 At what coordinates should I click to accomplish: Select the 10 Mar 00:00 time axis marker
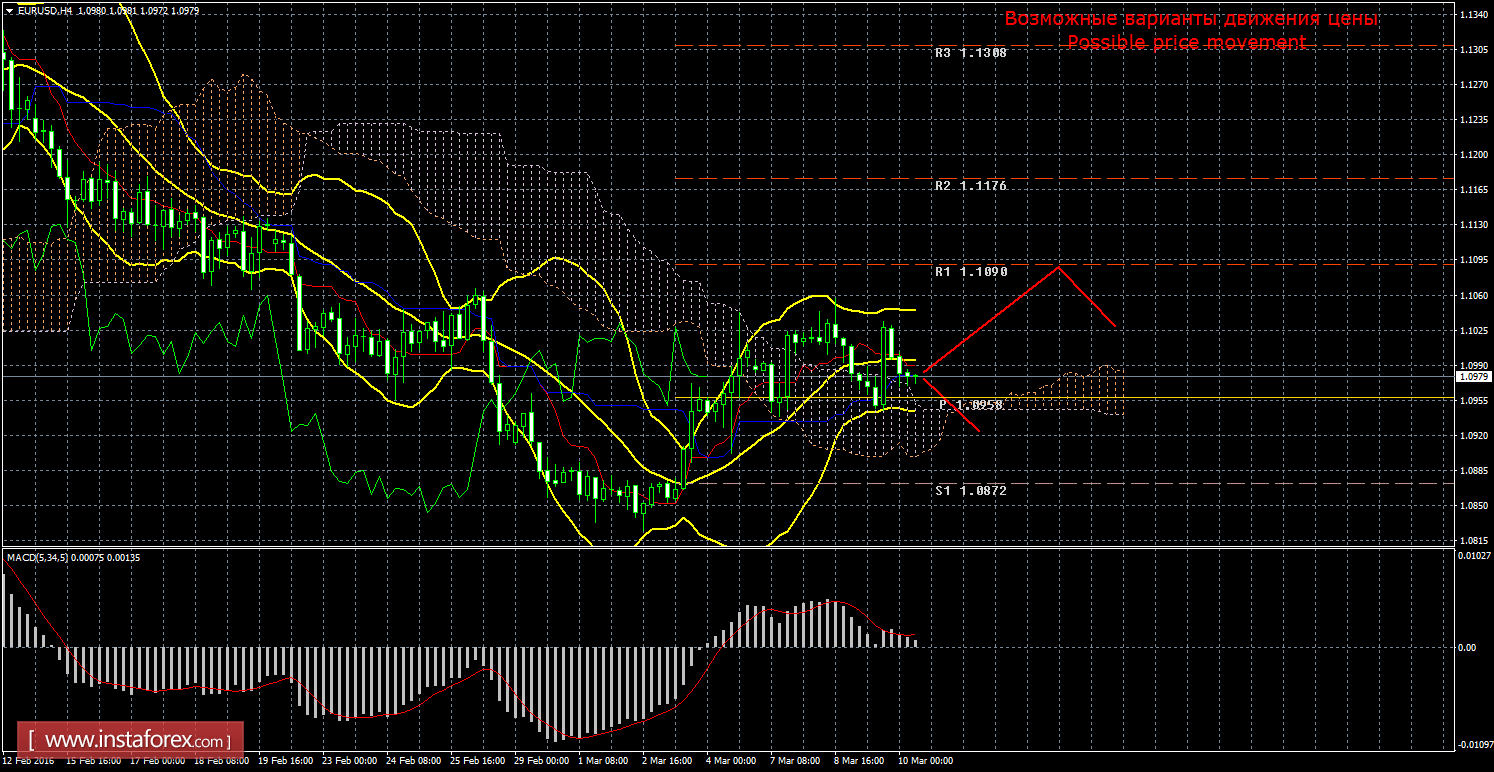coord(924,761)
